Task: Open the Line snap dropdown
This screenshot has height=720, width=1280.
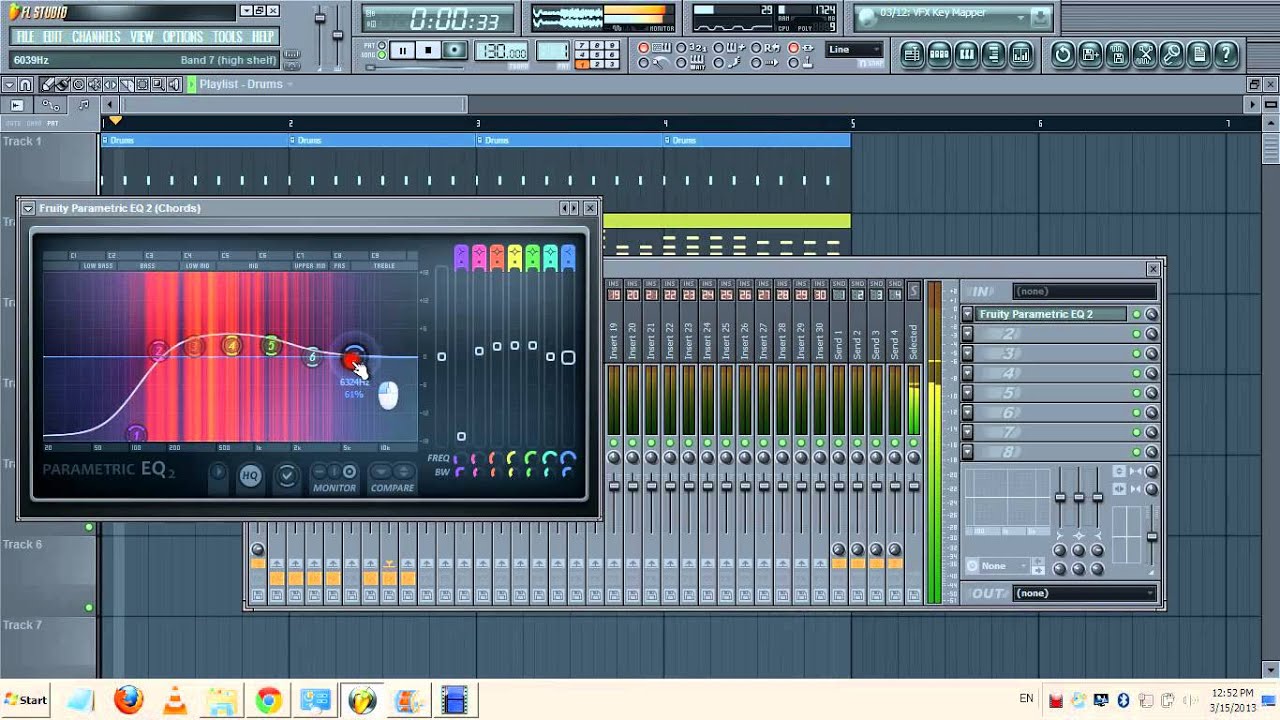Action: (854, 49)
